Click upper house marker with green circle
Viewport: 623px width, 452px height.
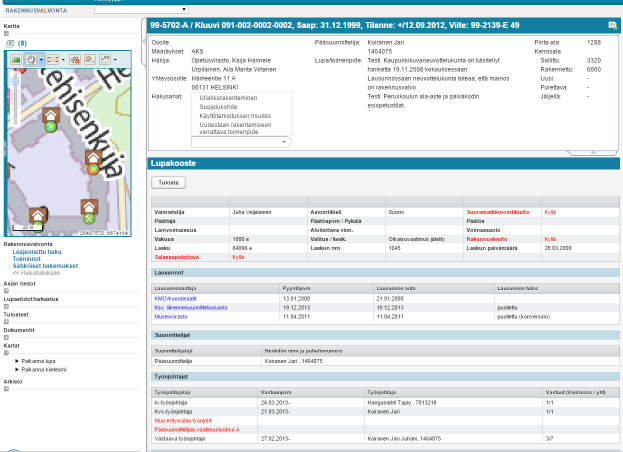click(x=51, y=120)
